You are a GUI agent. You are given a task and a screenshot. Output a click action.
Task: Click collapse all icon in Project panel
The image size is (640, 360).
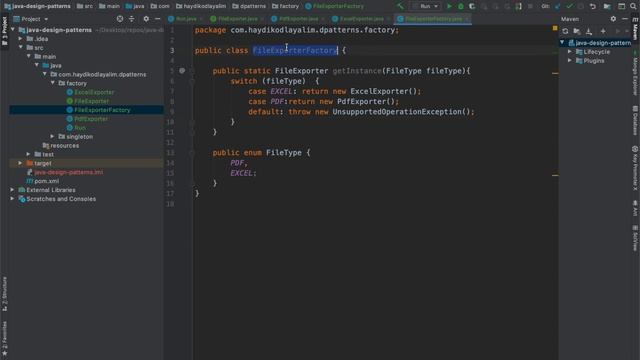(x=131, y=19)
